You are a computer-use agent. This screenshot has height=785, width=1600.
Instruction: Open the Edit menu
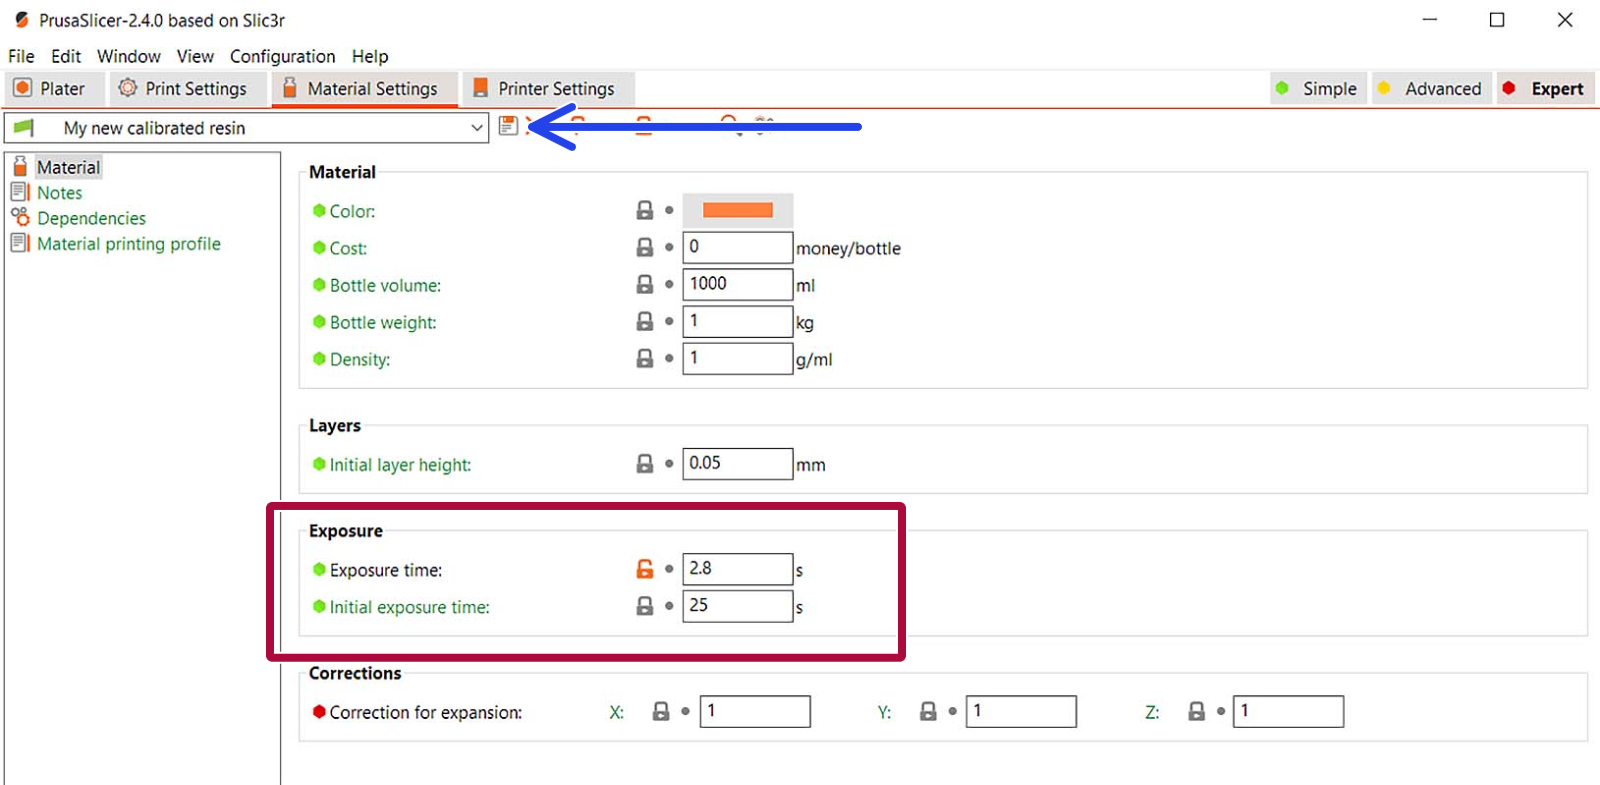pyautogui.click(x=66, y=56)
